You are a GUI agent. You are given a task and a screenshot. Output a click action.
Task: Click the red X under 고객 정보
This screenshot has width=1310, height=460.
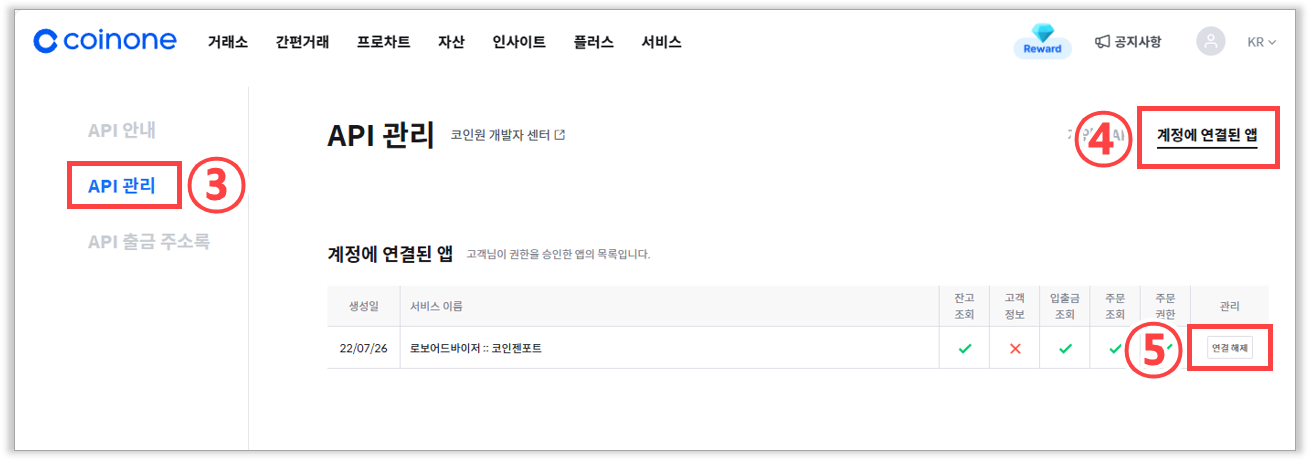point(1015,349)
